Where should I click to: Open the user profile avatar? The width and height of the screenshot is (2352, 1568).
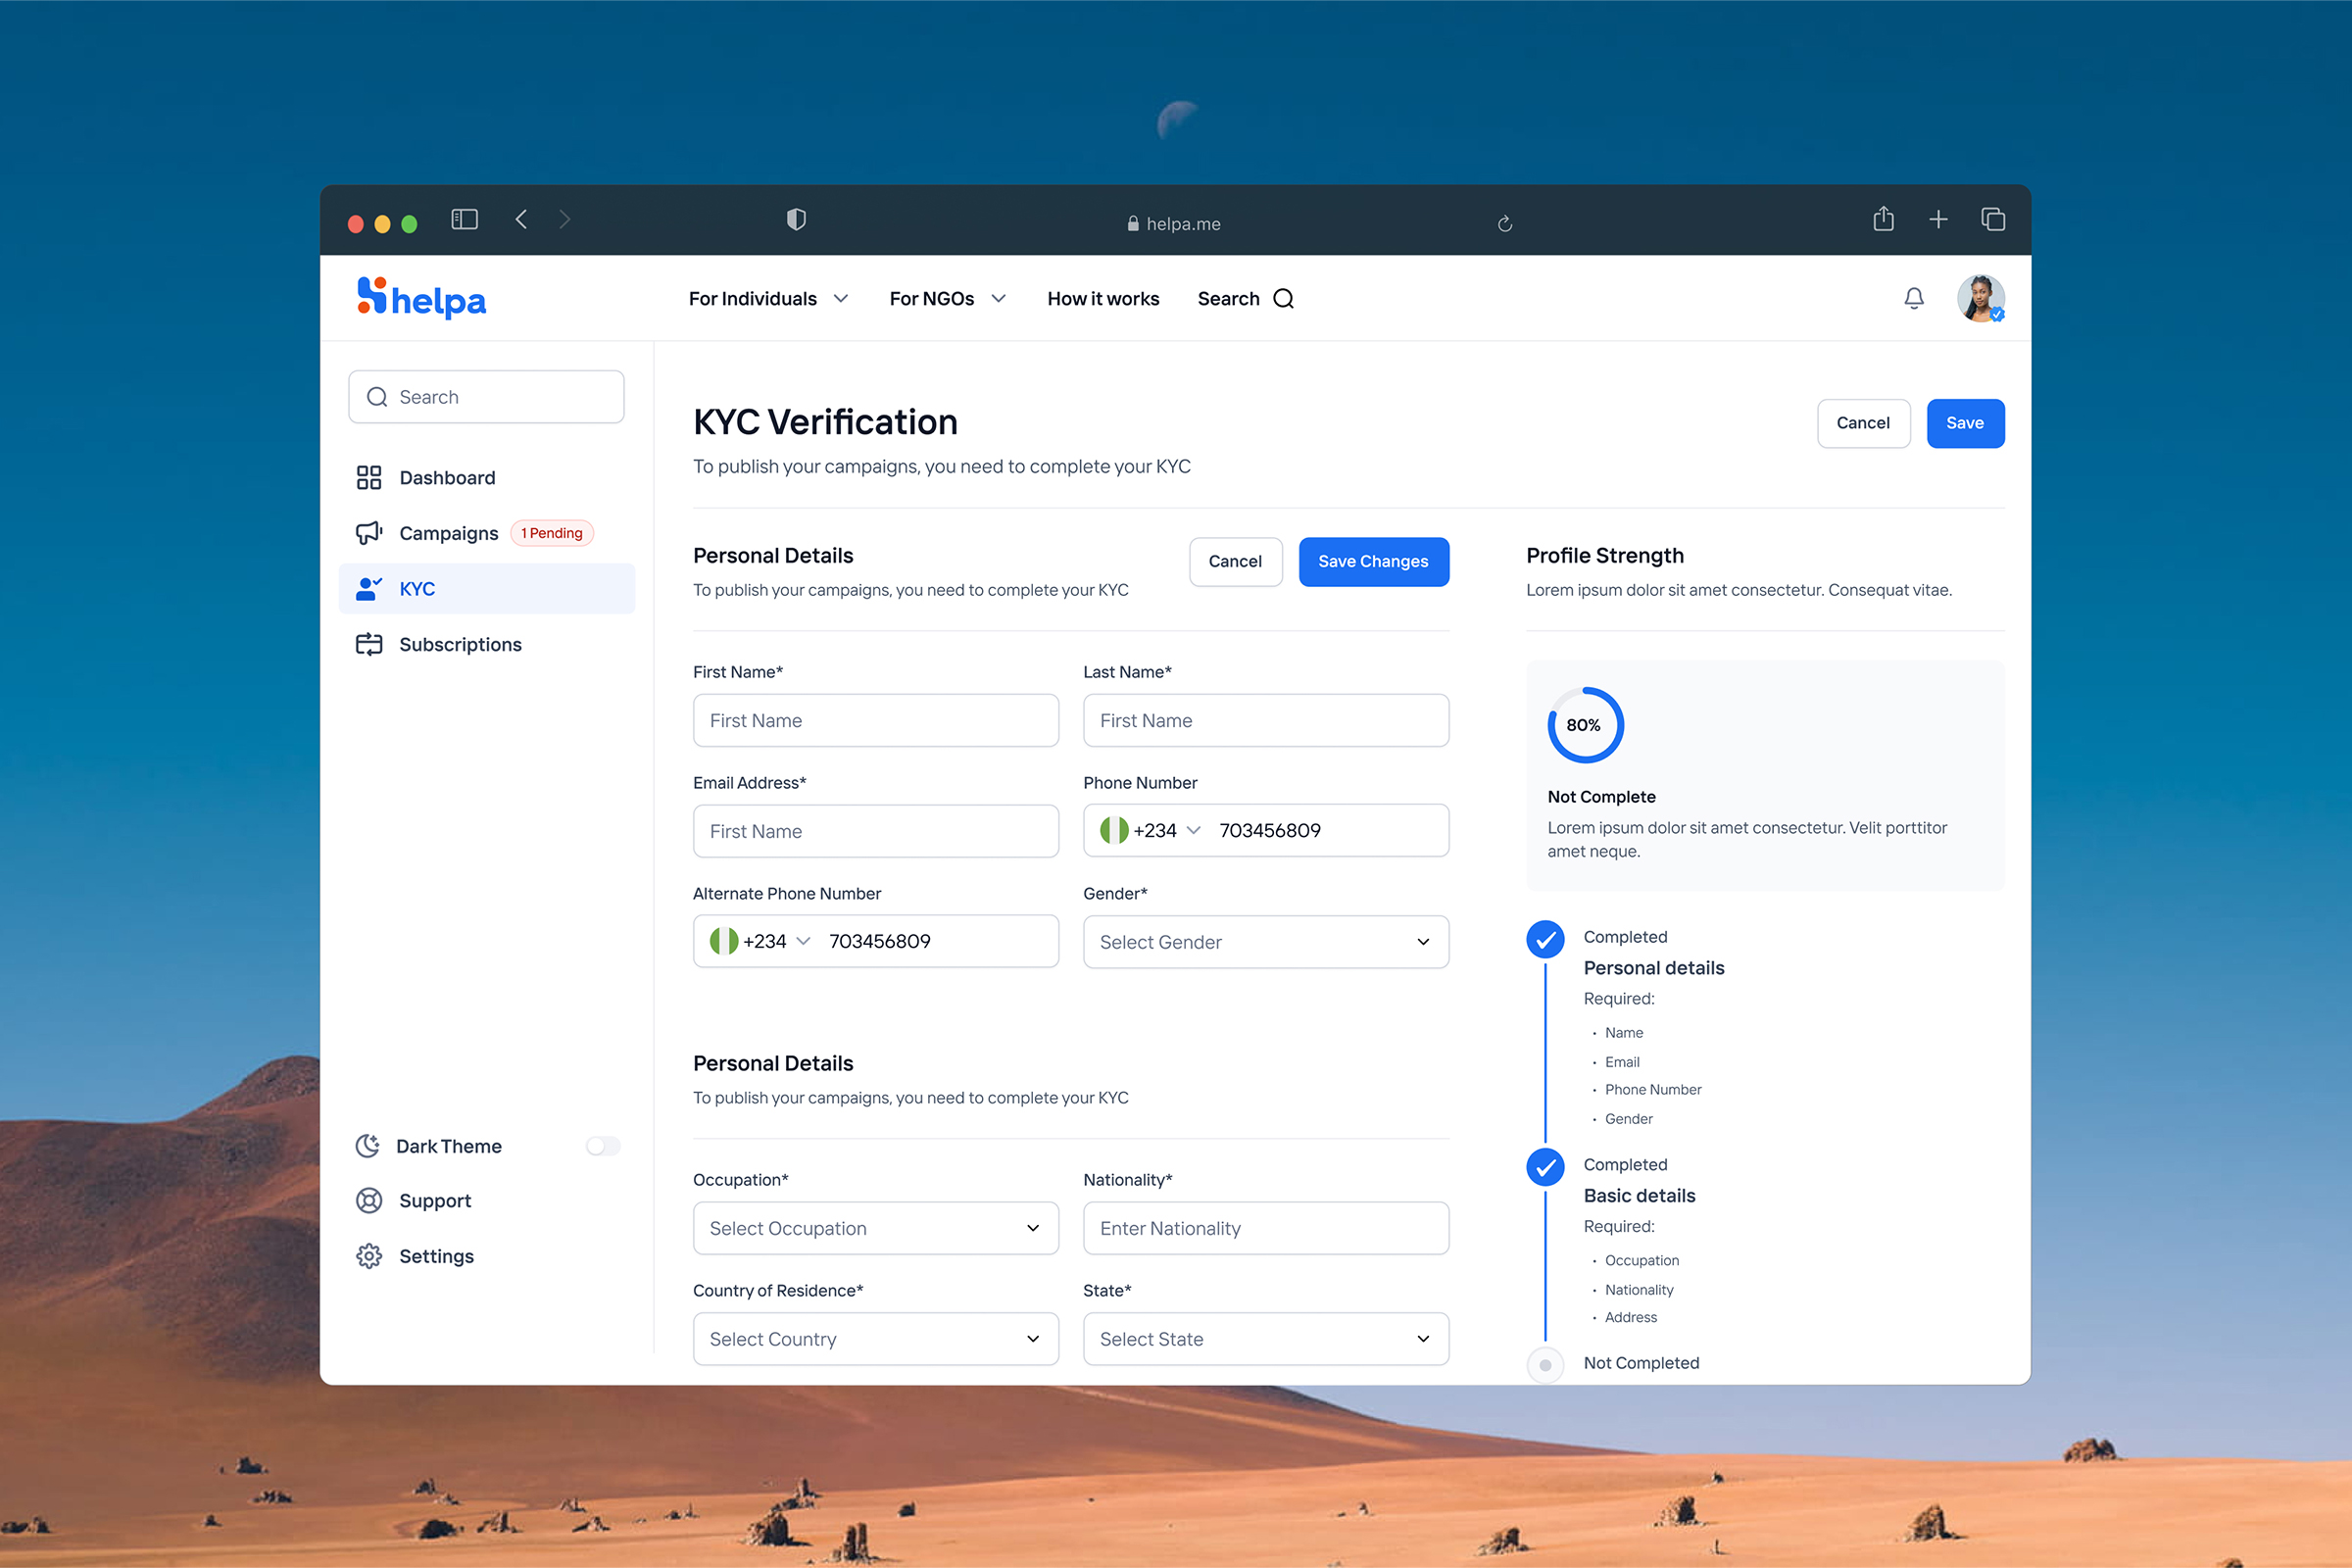(1981, 298)
